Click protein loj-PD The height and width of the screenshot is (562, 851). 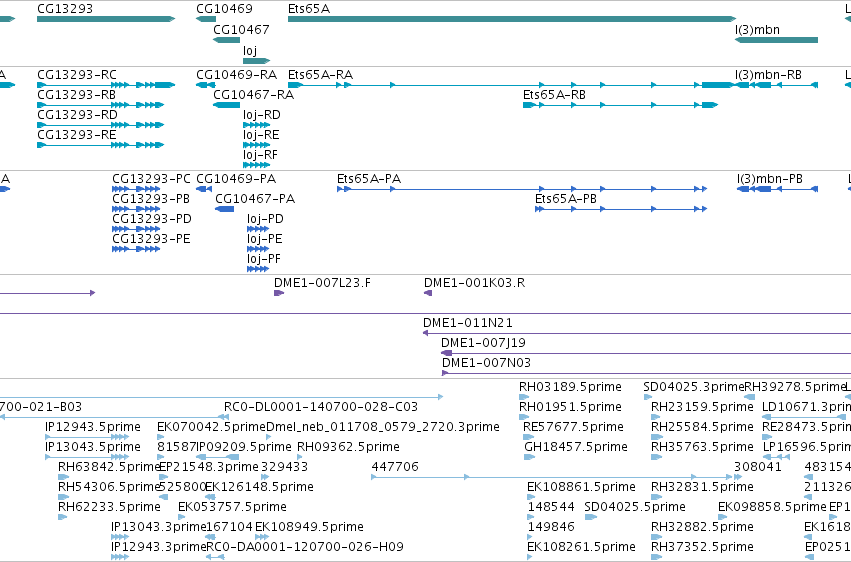pyautogui.click(x=258, y=229)
